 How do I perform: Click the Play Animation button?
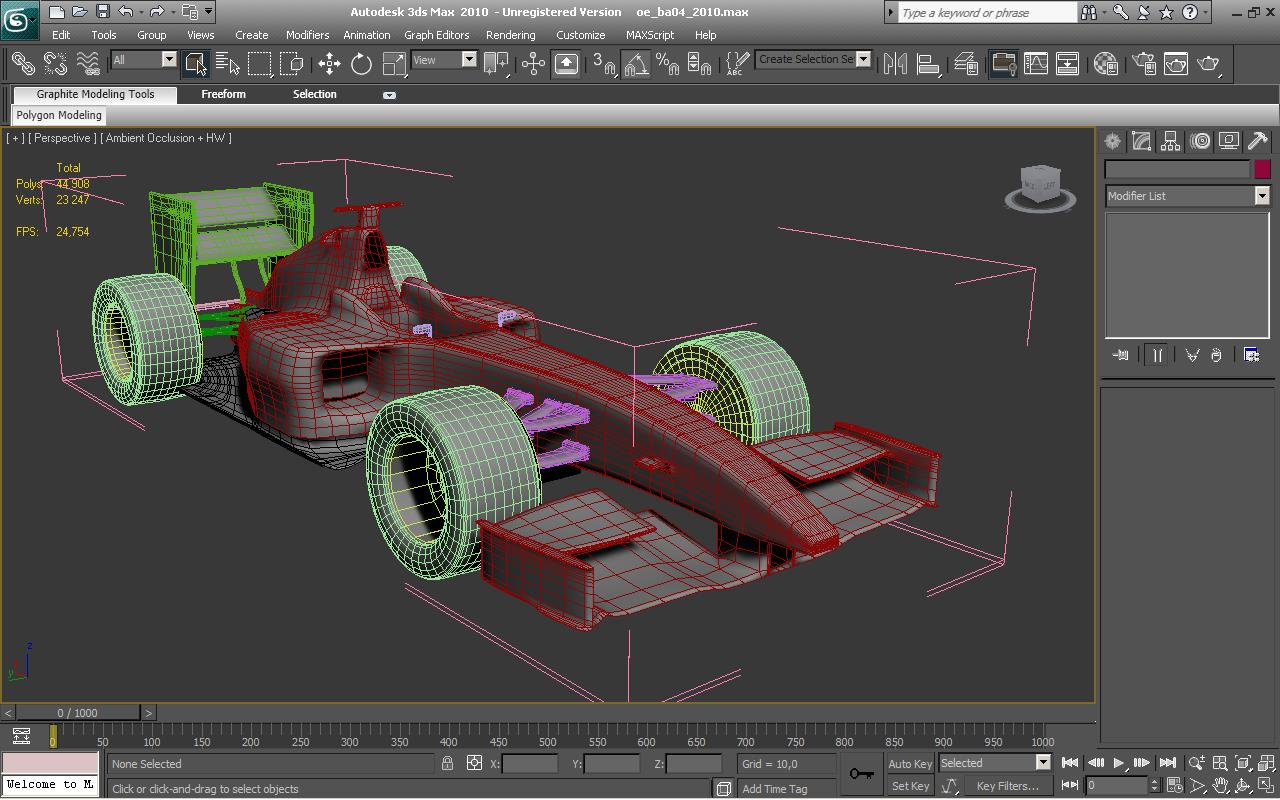[x=1119, y=763]
